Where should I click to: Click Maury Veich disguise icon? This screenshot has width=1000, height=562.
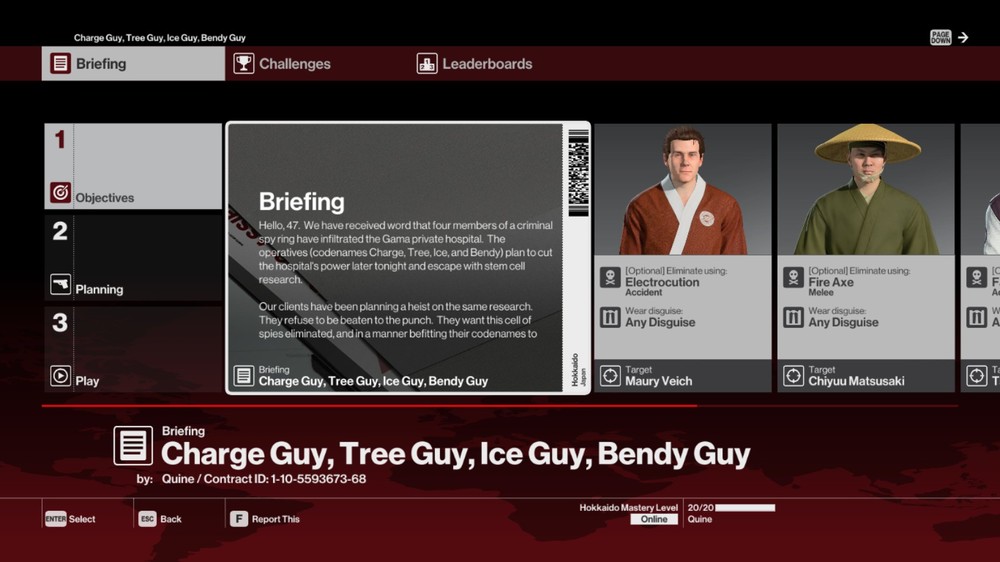610,317
